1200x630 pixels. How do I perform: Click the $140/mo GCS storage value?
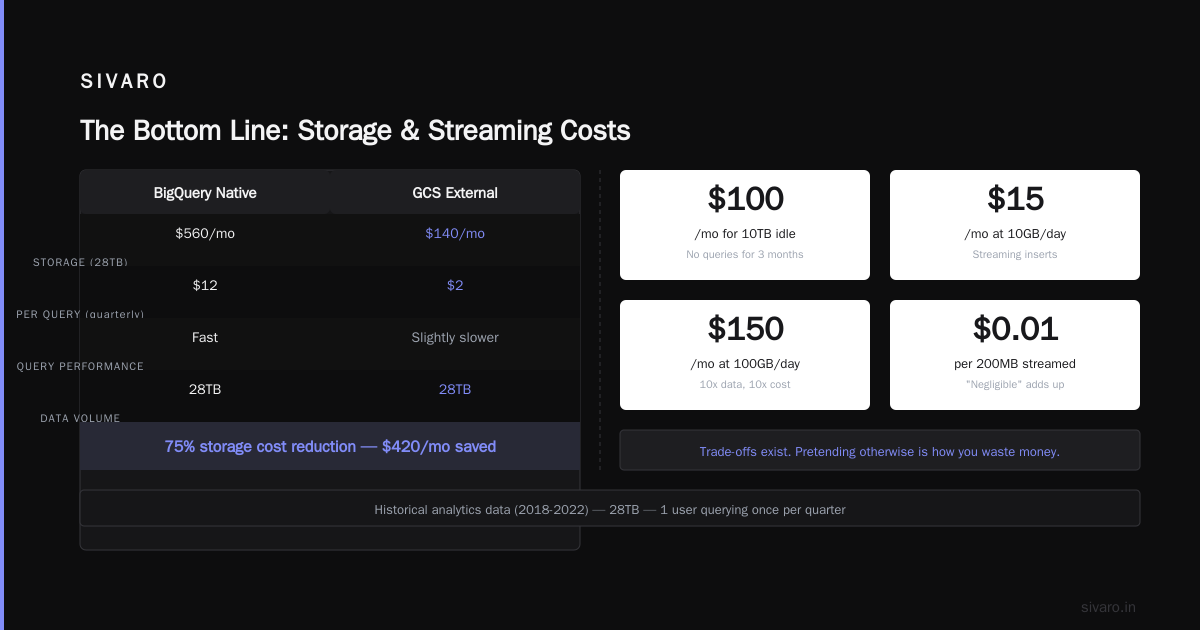(x=455, y=233)
